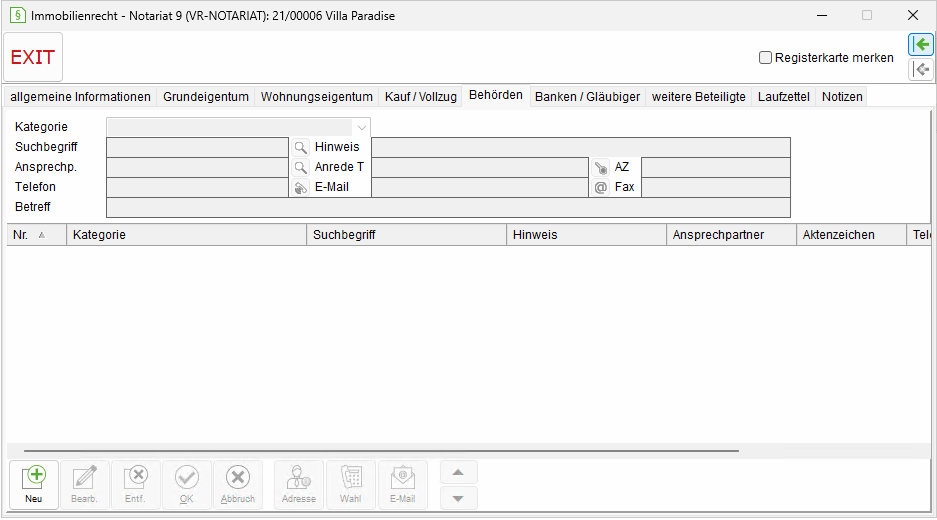This screenshot has width=937, height=520.
Task: Open weitere Beteiligte tab
Action: (x=699, y=97)
